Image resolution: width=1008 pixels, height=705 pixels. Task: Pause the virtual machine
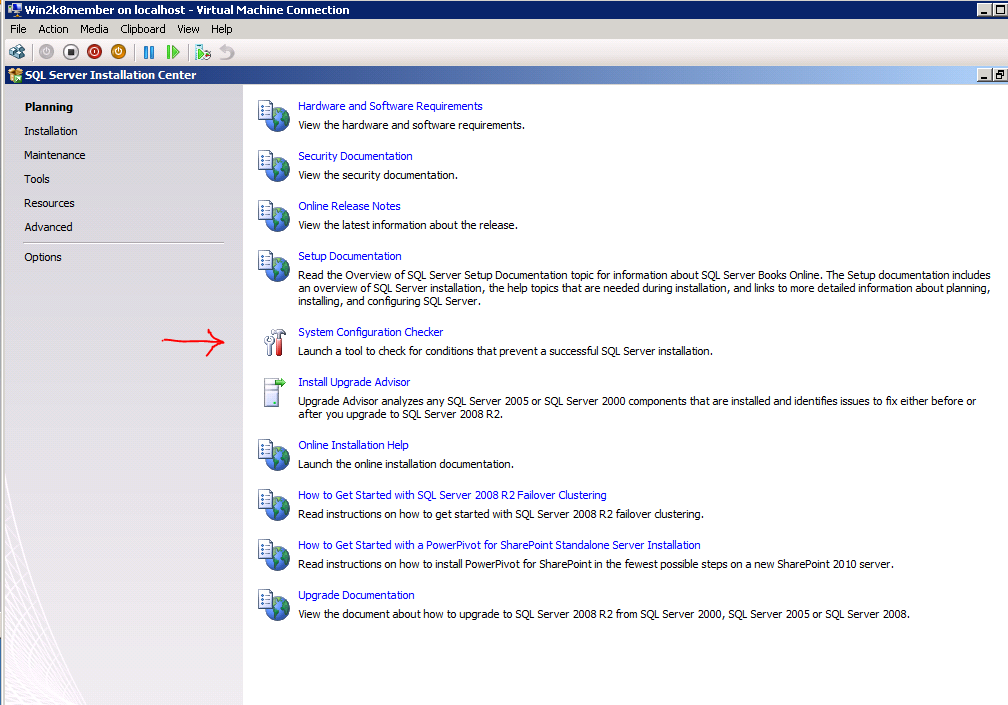[x=148, y=52]
